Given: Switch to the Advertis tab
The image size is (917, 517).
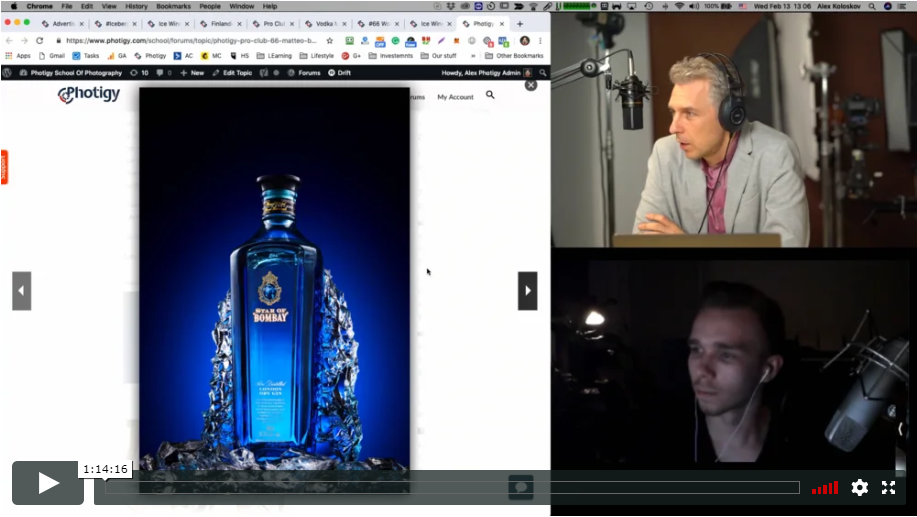Looking at the screenshot, I should 63,24.
